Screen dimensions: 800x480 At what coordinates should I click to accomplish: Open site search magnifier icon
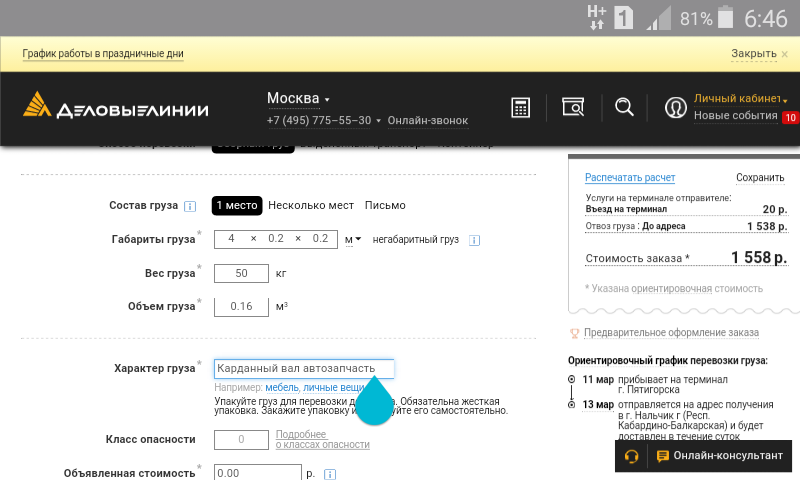pos(624,107)
